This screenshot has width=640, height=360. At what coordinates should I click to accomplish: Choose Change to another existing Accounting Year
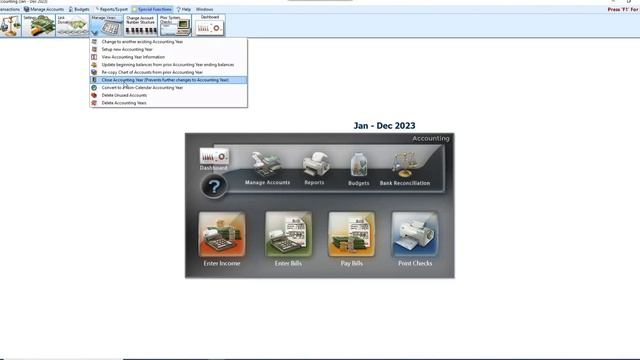click(x=168, y=42)
